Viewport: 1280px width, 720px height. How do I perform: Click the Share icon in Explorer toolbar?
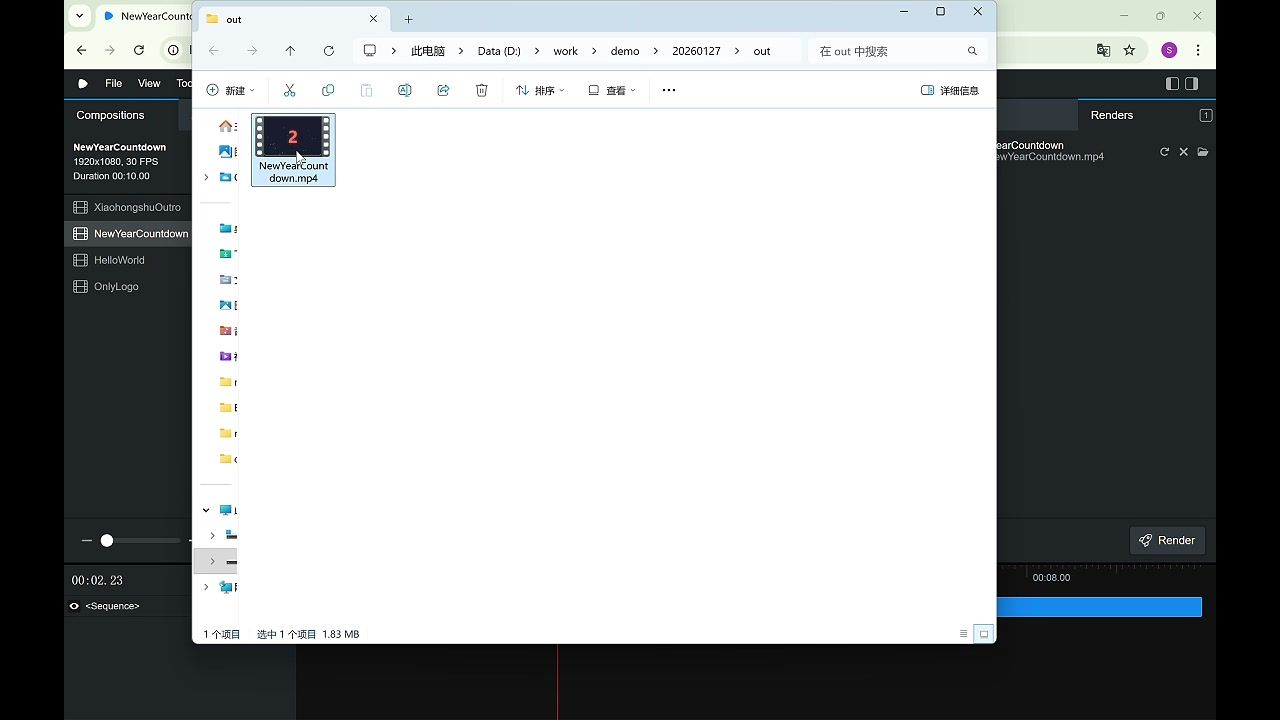(443, 90)
